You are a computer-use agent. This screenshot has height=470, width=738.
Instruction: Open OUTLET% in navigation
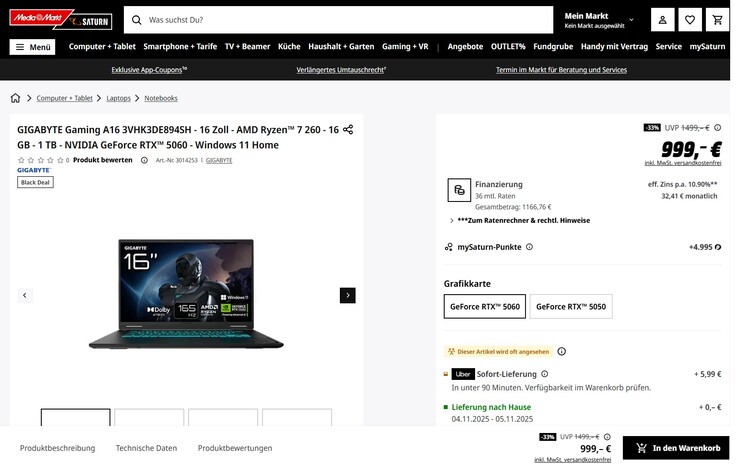pyautogui.click(x=508, y=47)
